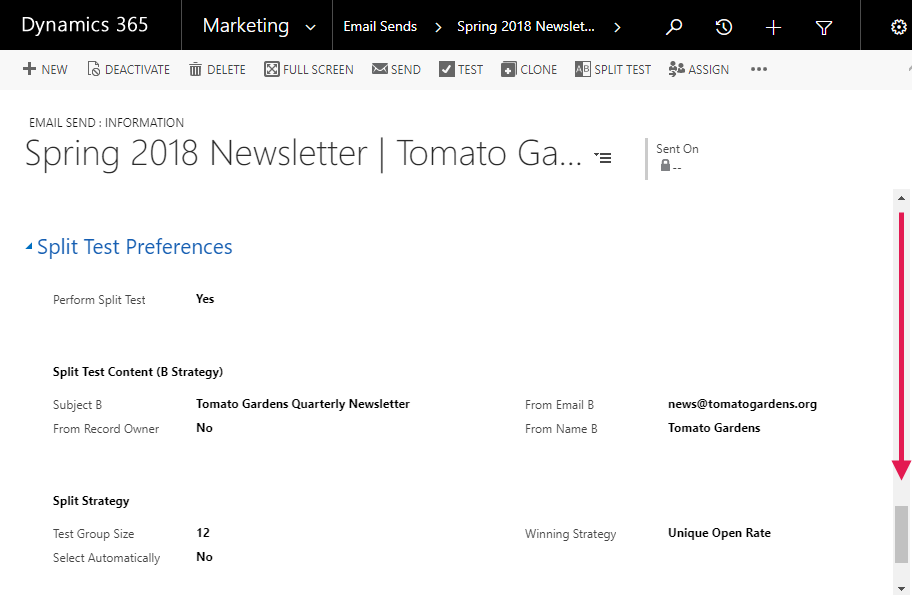The height and width of the screenshot is (595, 912).
Task: Toggle From Record Owner value No
Action: [x=204, y=428]
